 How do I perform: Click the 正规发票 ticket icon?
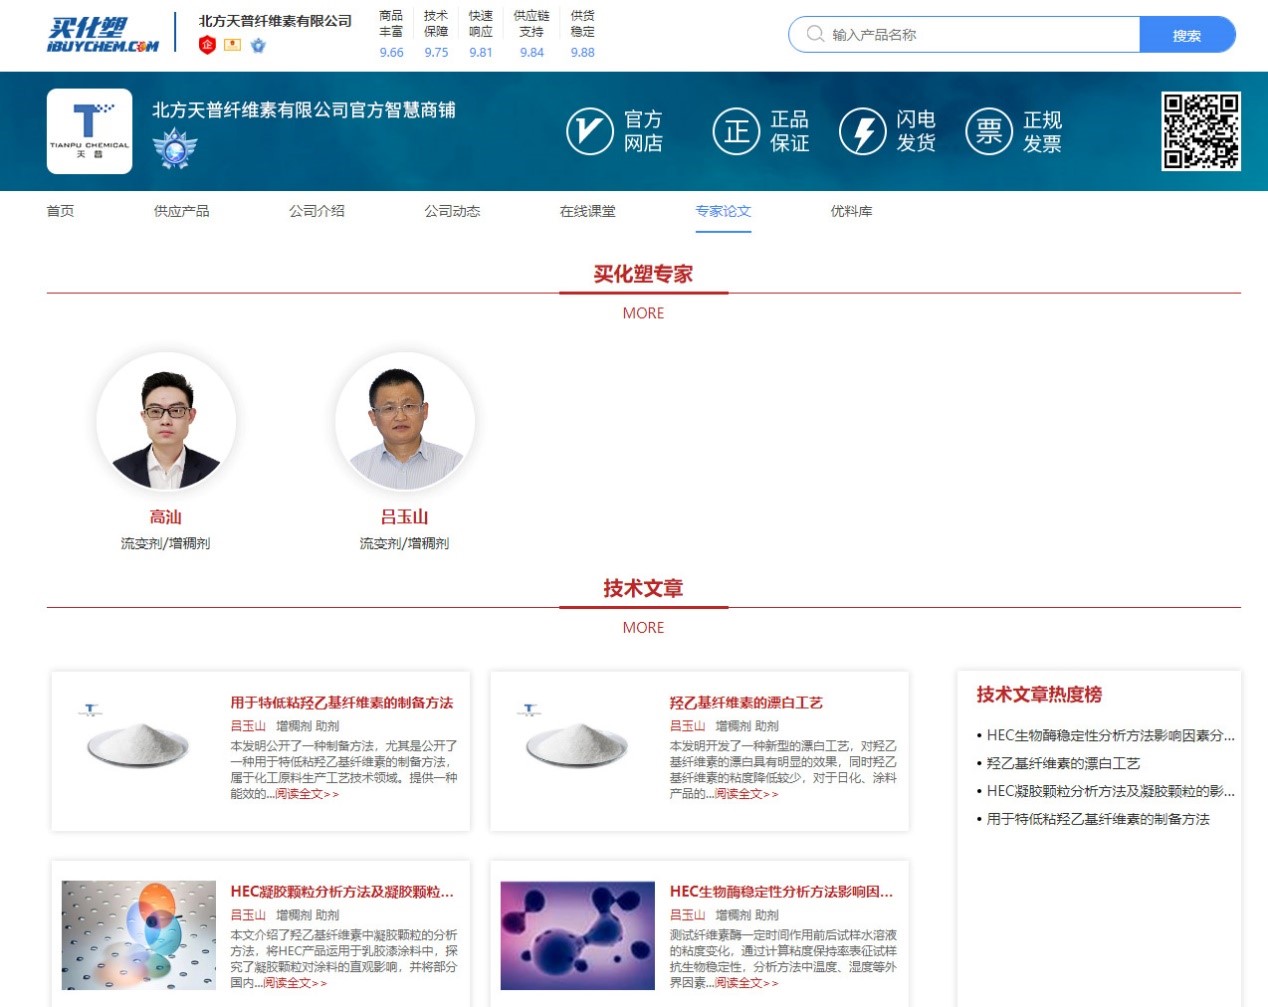click(x=989, y=131)
